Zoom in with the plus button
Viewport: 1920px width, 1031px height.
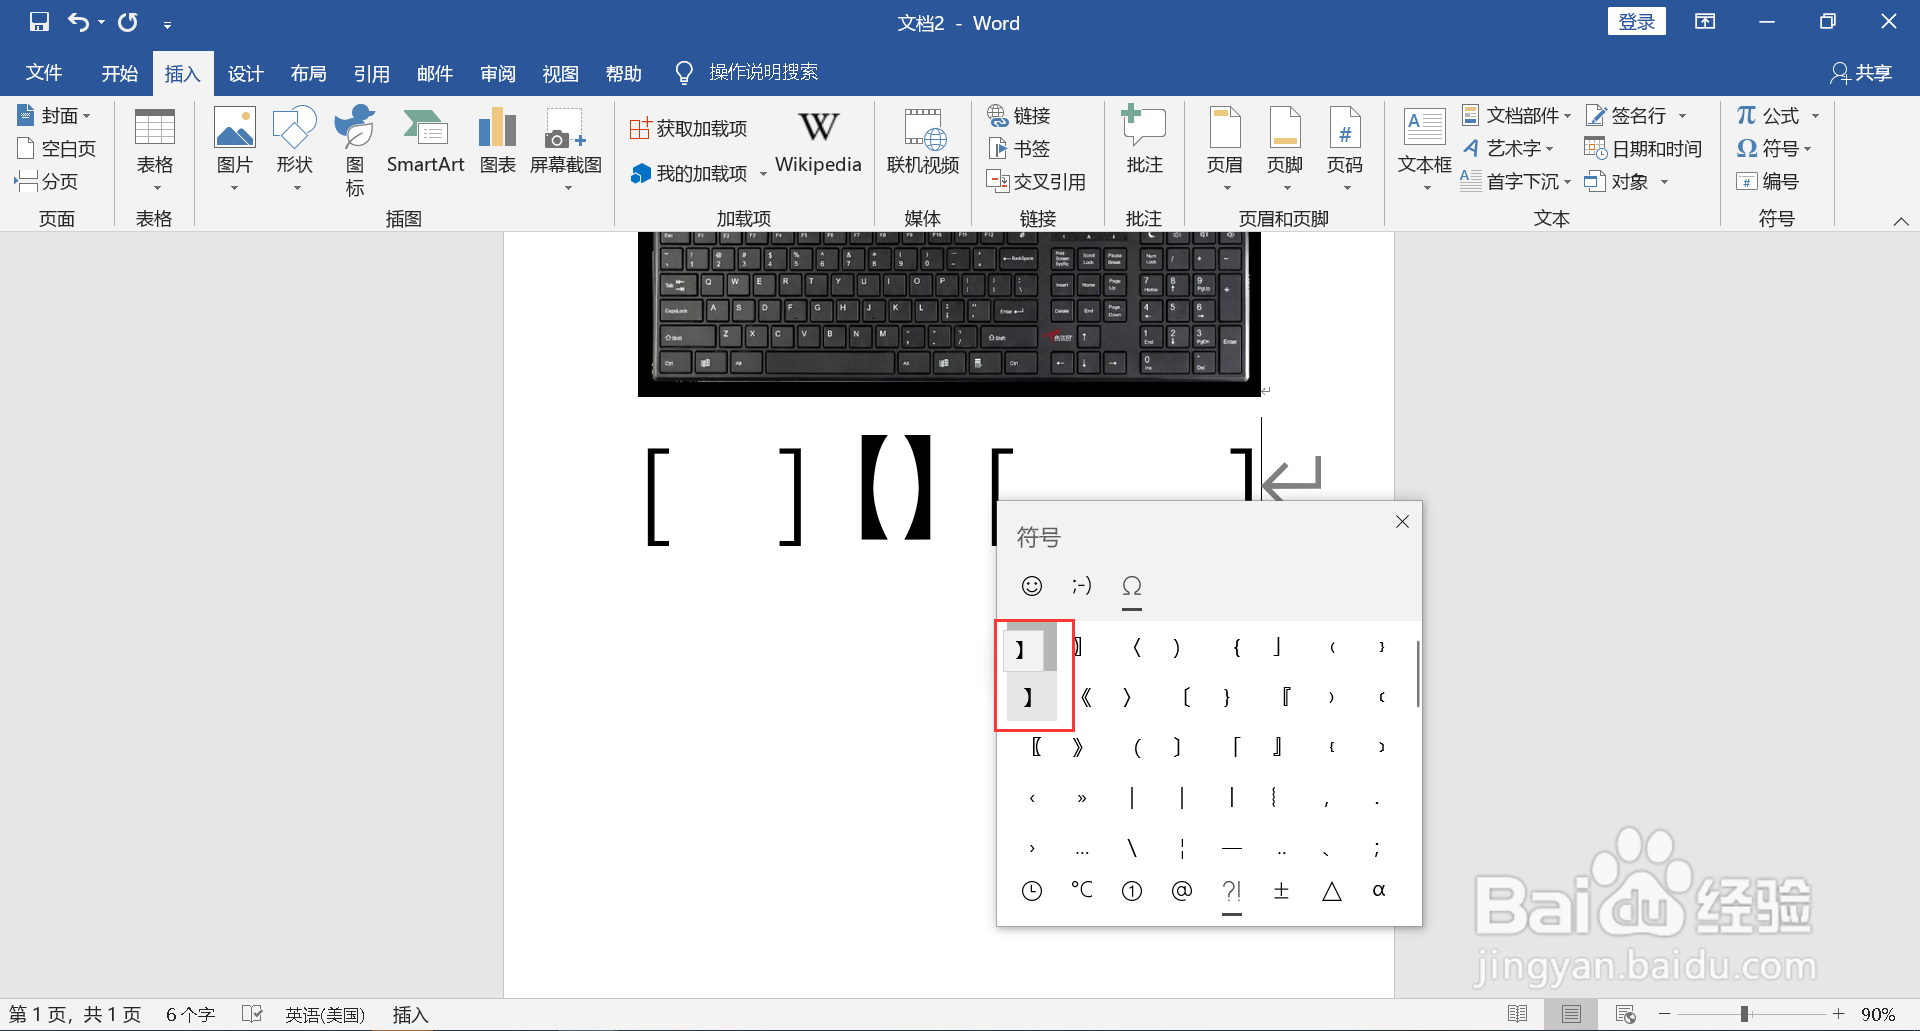coord(1838,1014)
